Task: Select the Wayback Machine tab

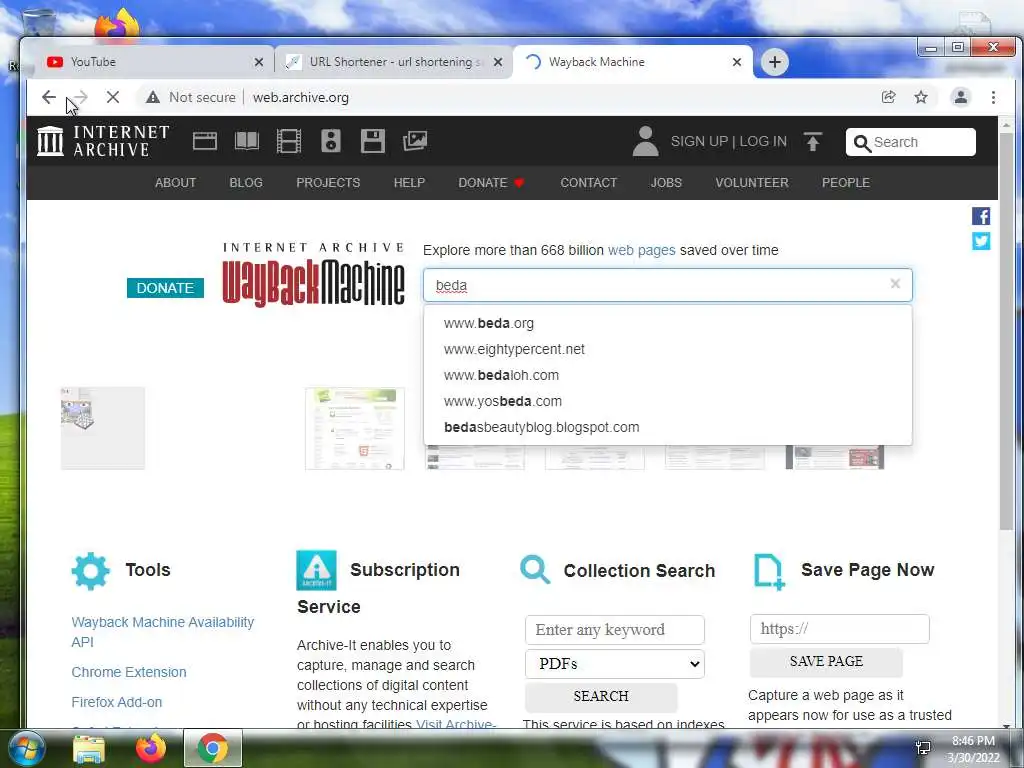Action: tap(632, 62)
